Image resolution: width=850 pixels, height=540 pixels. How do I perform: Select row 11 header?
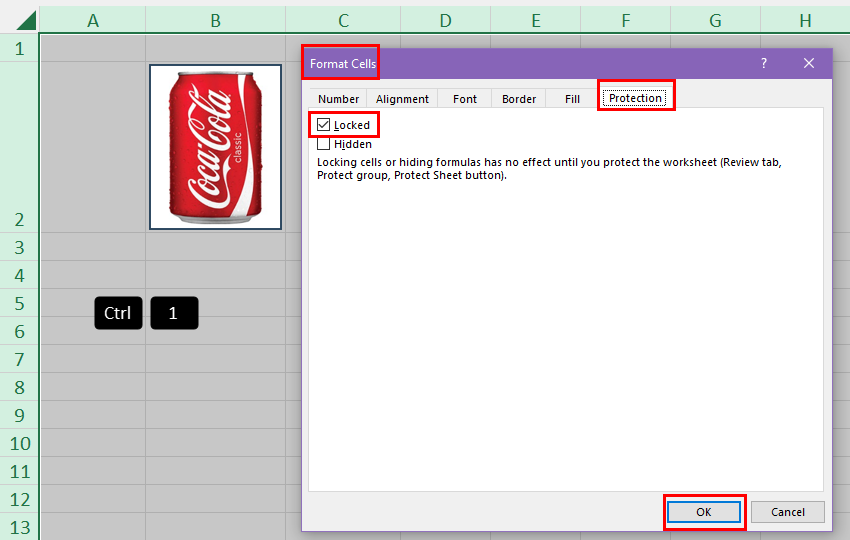20,471
